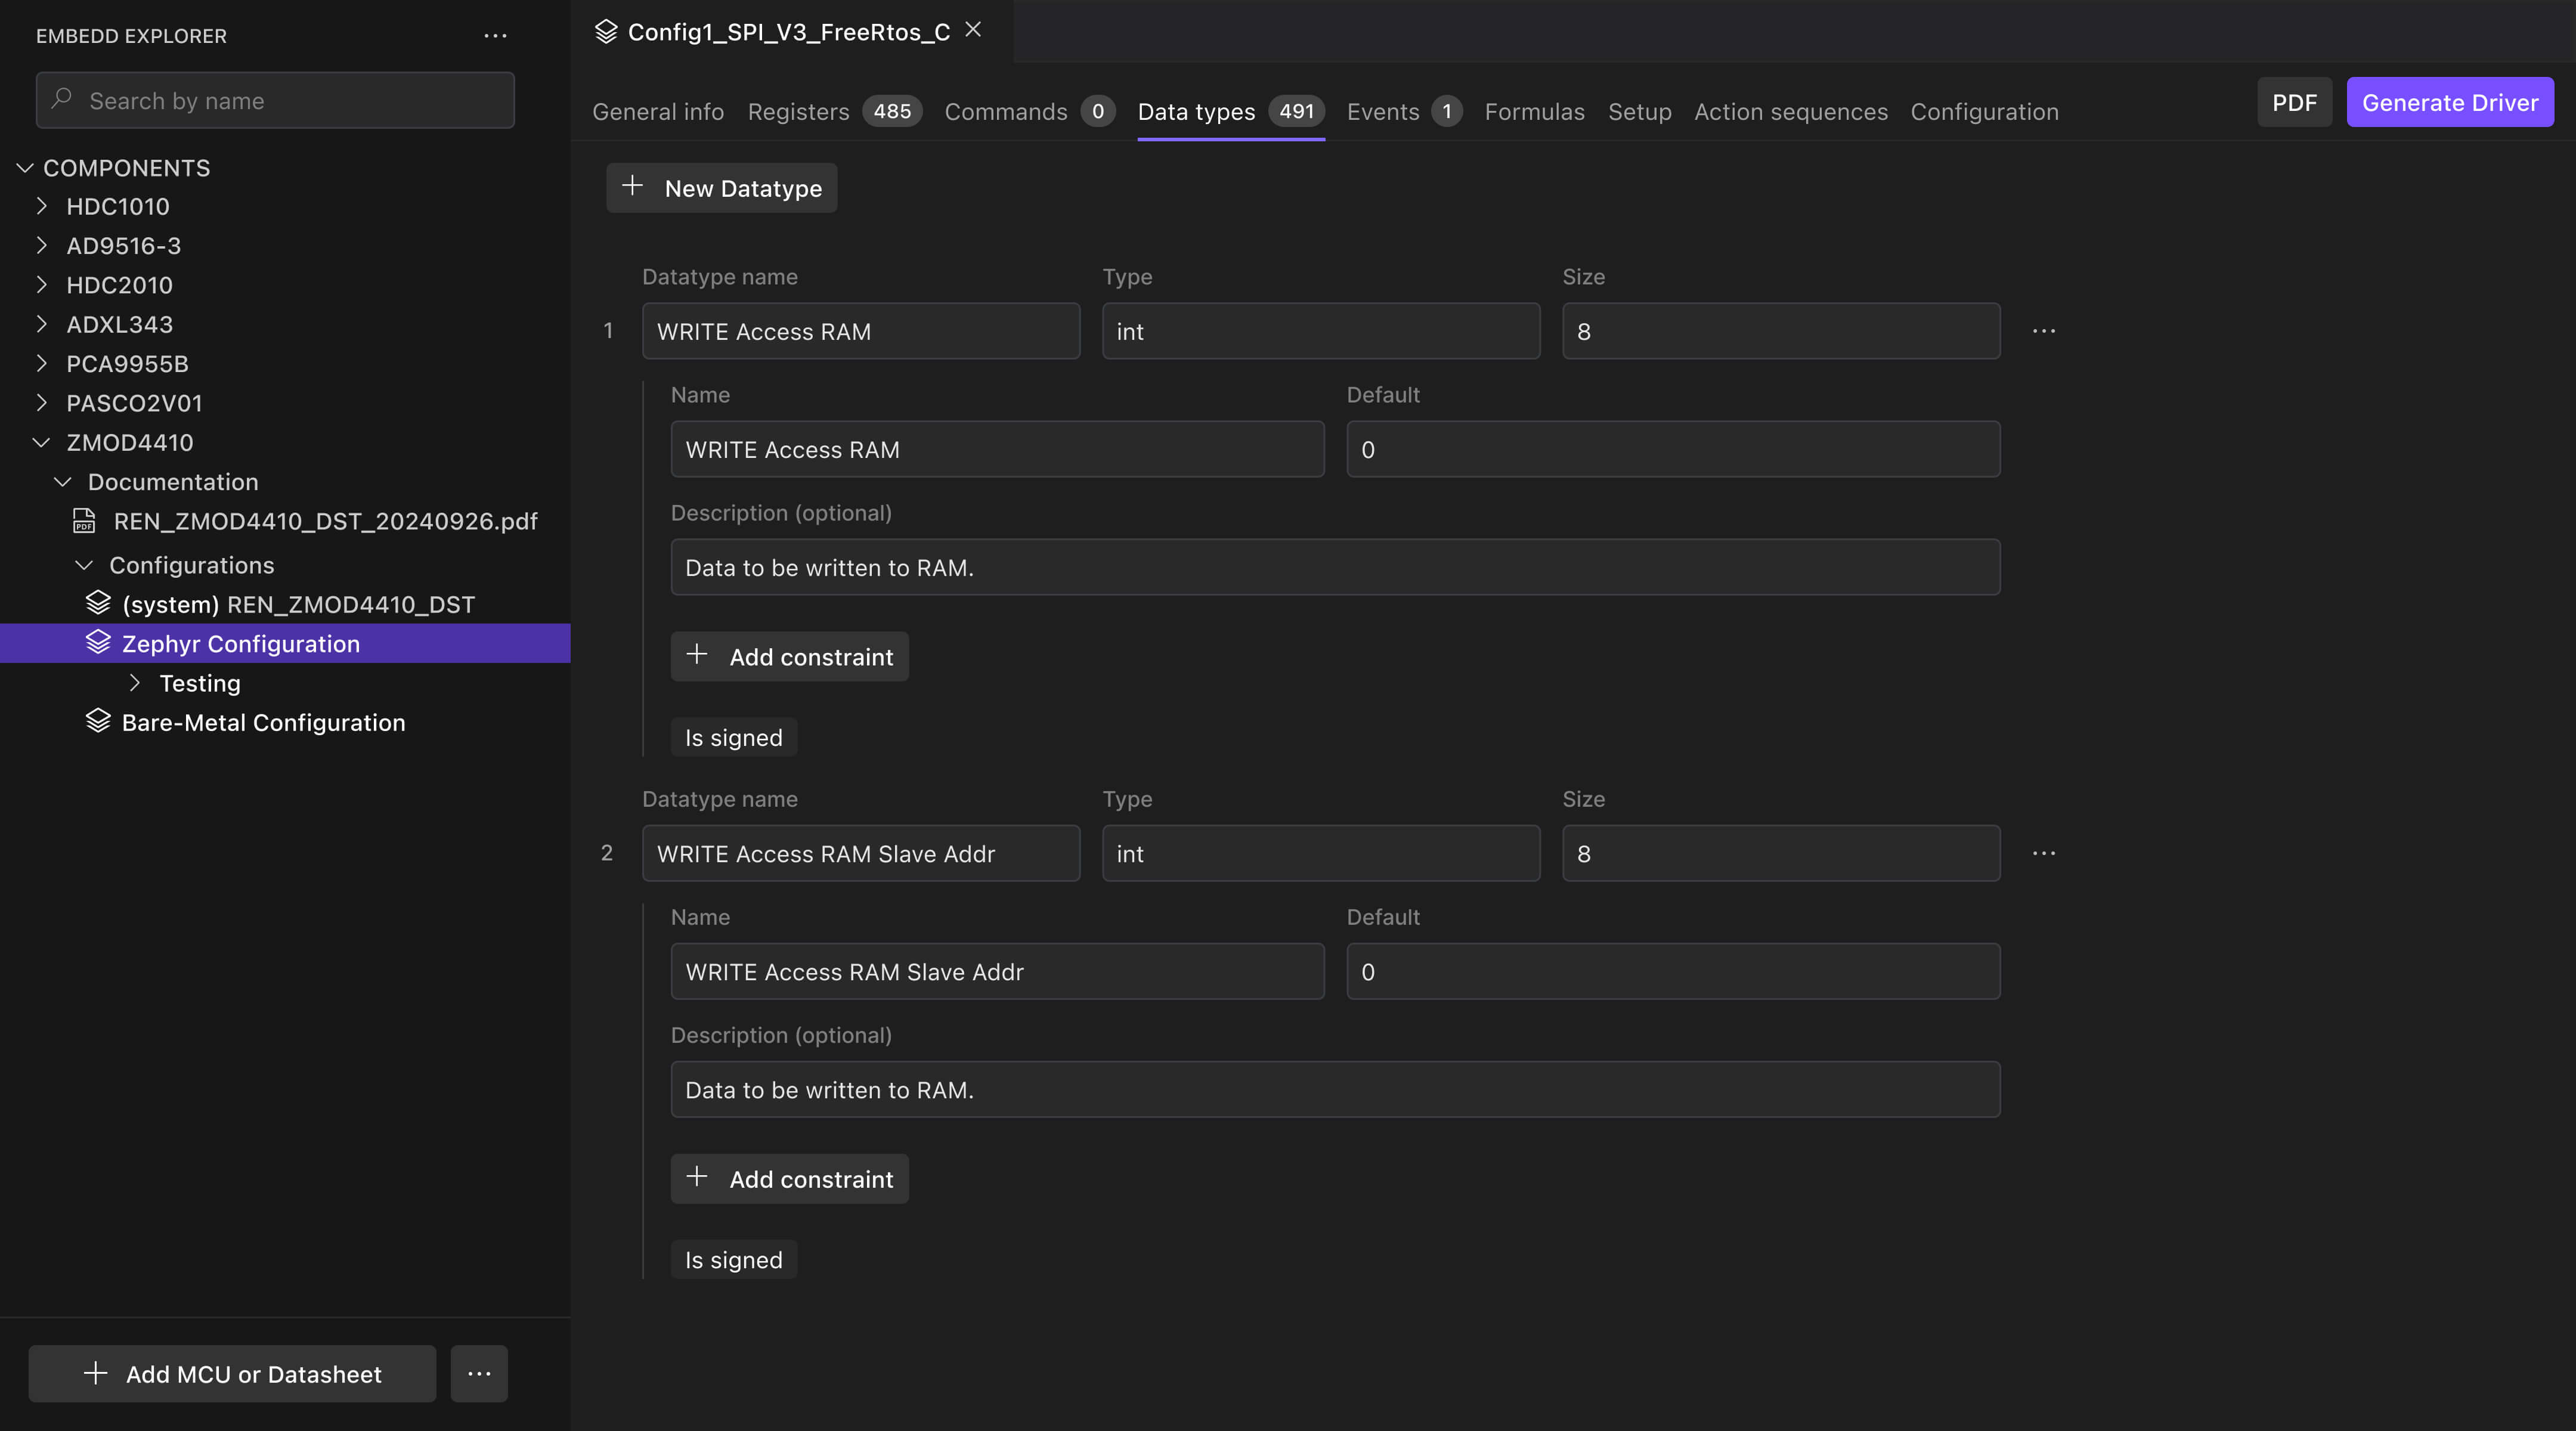Toggle Is signed for WRITE Access RAM Slave Addr
This screenshot has width=2576, height=1431.
point(733,1260)
